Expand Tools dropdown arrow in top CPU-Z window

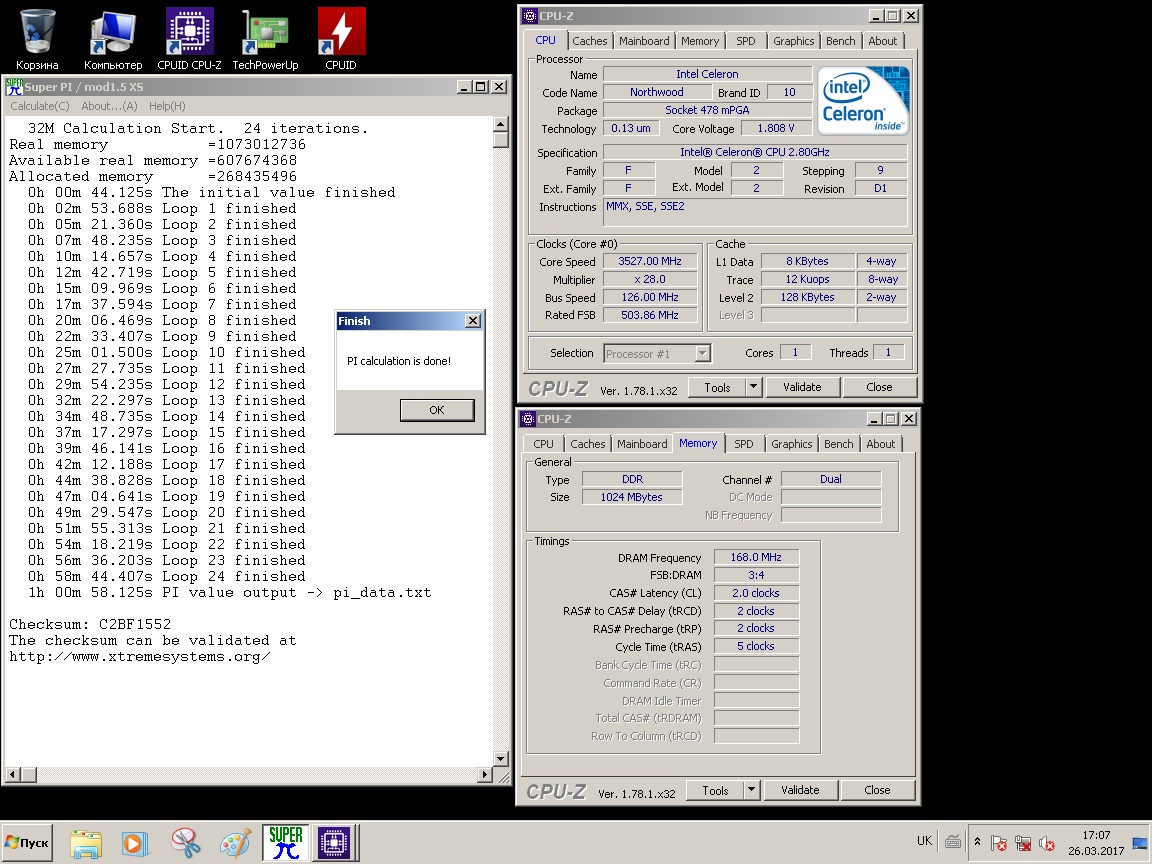(x=753, y=387)
